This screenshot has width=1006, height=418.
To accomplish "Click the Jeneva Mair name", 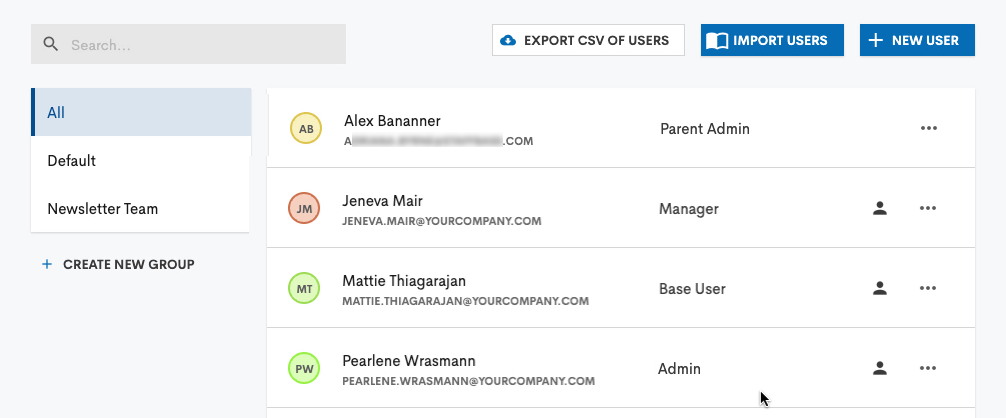I will pyautogui.click(x=382, y=201).
